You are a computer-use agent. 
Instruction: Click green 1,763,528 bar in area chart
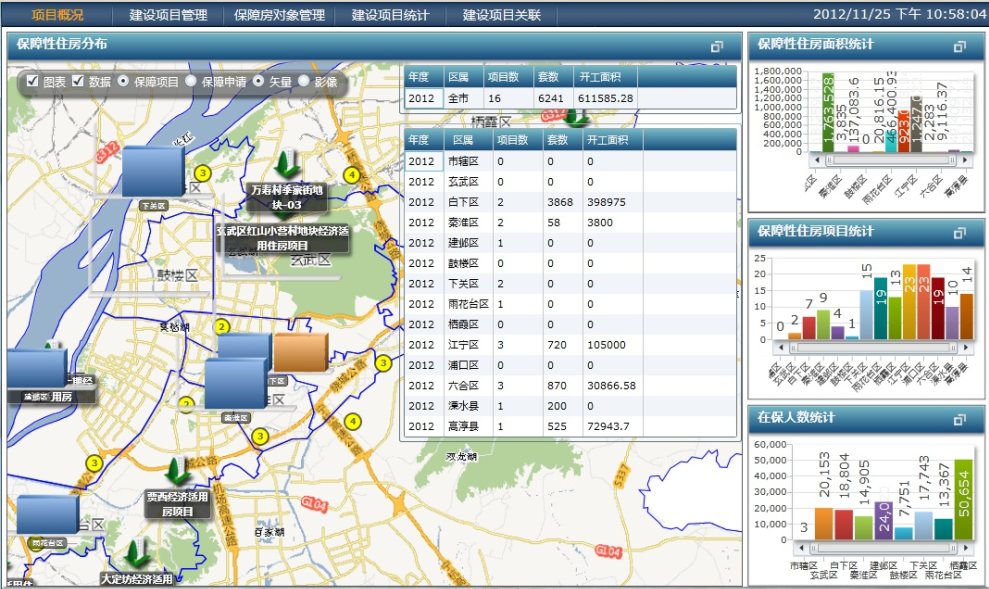(x=828, y=112)
